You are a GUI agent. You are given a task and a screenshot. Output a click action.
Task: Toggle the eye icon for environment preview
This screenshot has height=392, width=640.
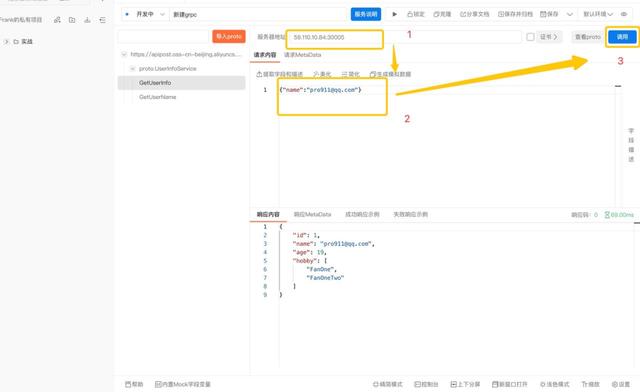pyautogui.click(x=624, y=14)
